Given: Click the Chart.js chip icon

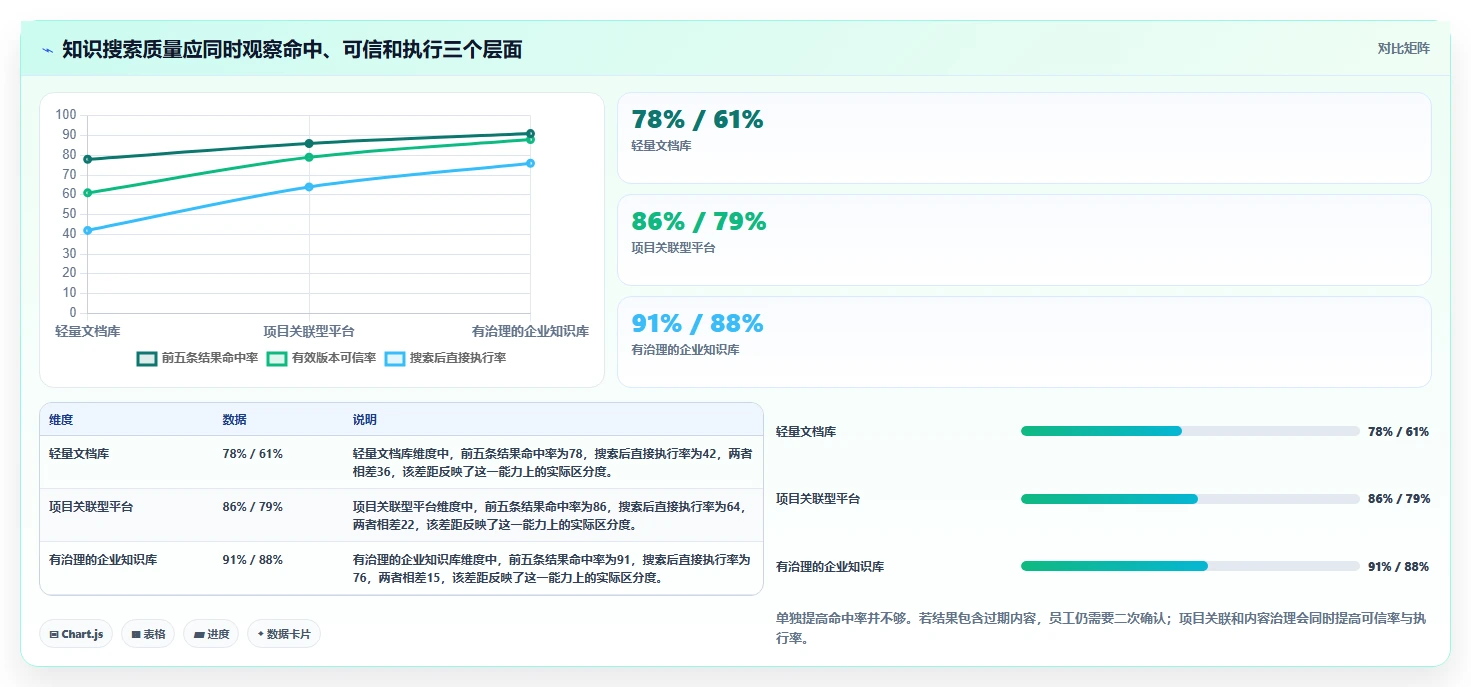Looking at the screenshot, I should [53, 634].
